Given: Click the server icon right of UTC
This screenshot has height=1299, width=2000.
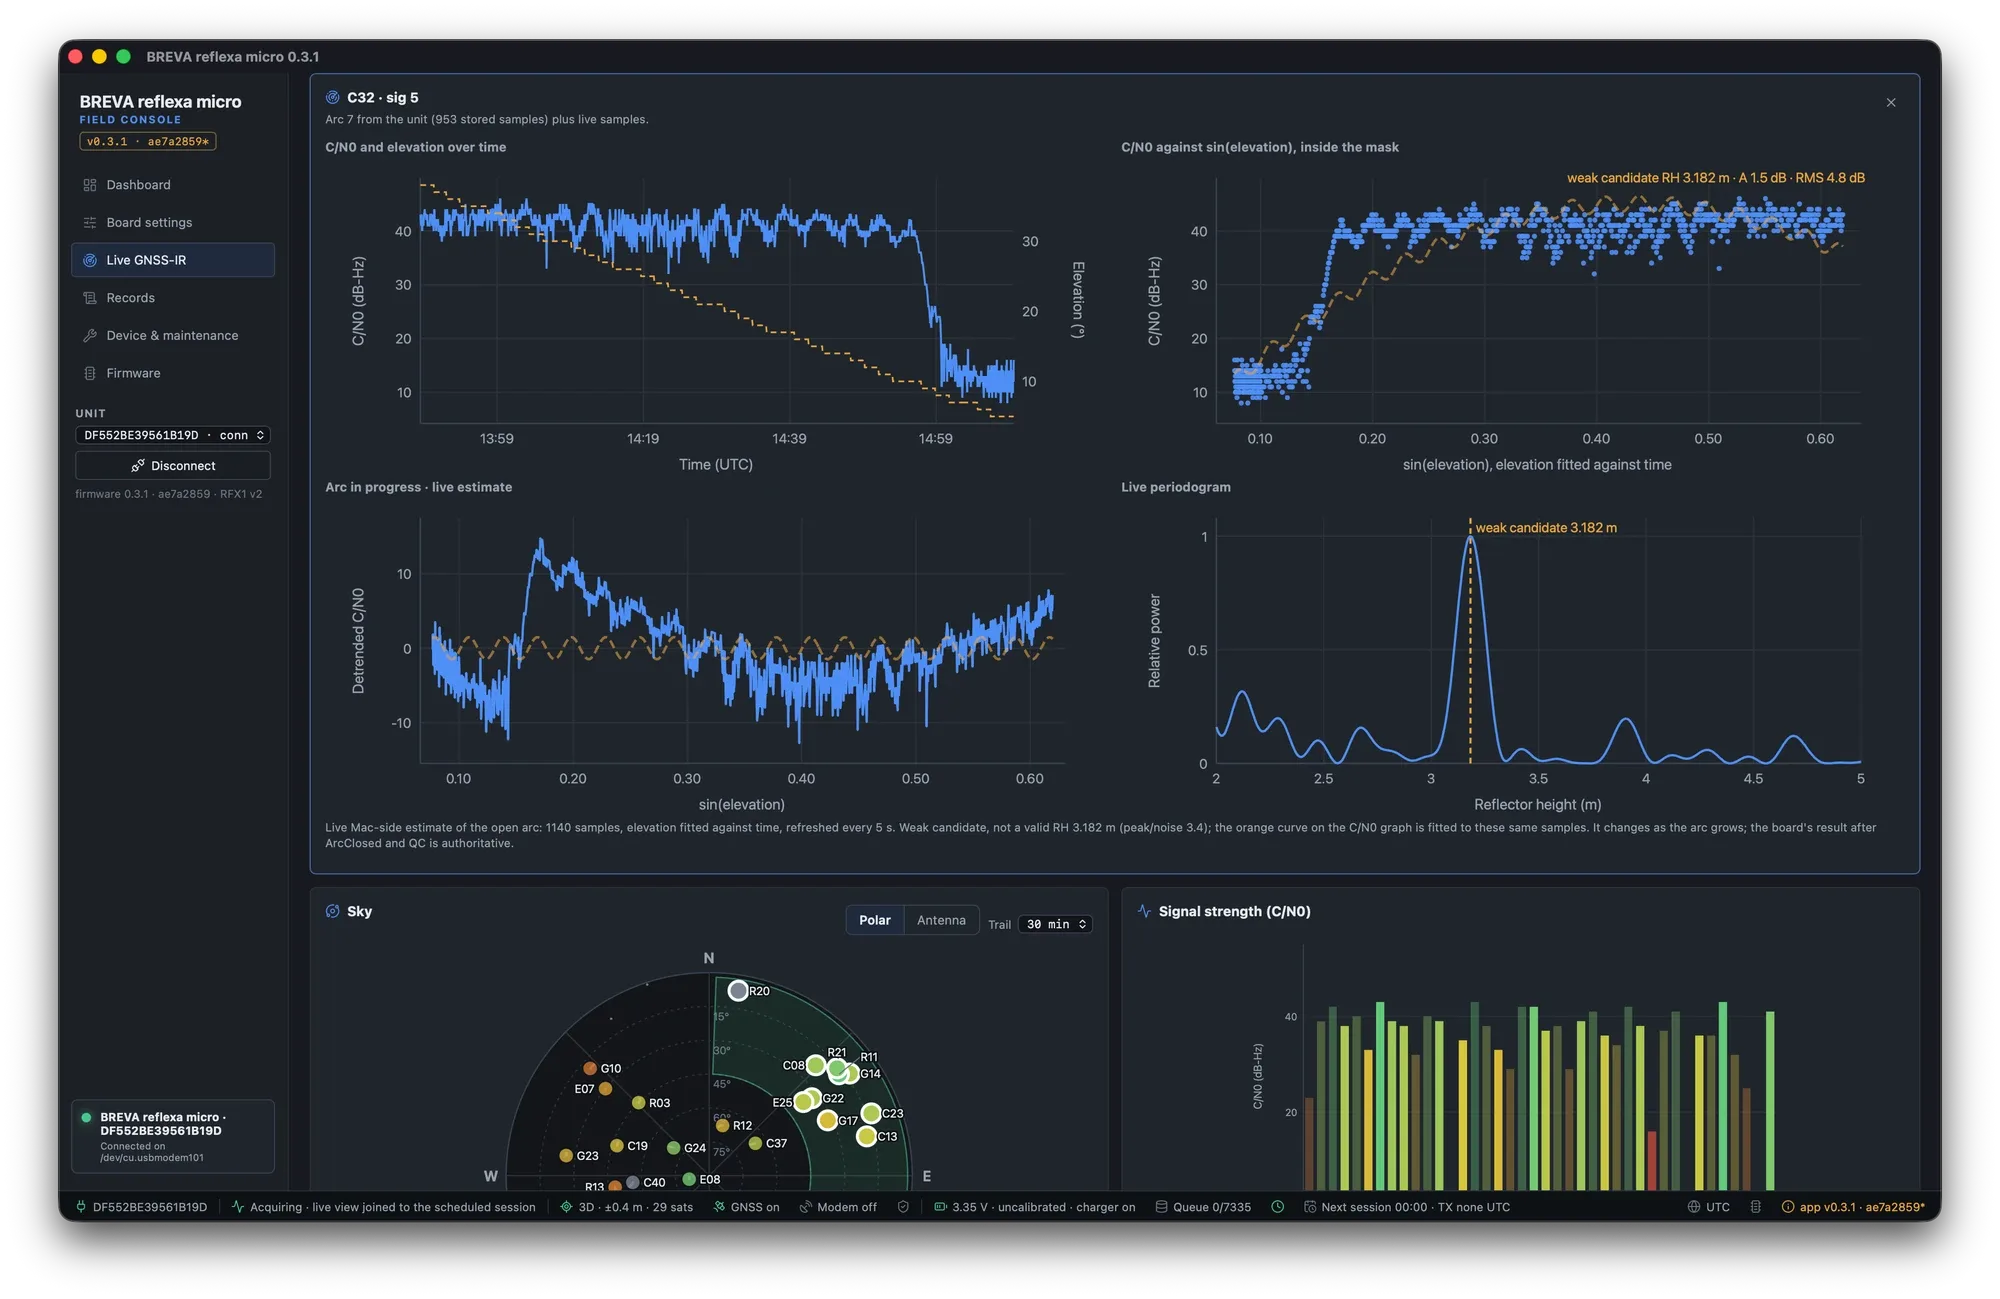Looking at the screenshot, I should click(1756, 1207).
